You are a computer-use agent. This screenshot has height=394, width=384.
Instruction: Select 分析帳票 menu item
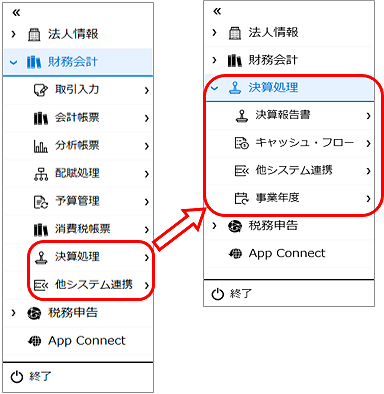click(78, 146)
